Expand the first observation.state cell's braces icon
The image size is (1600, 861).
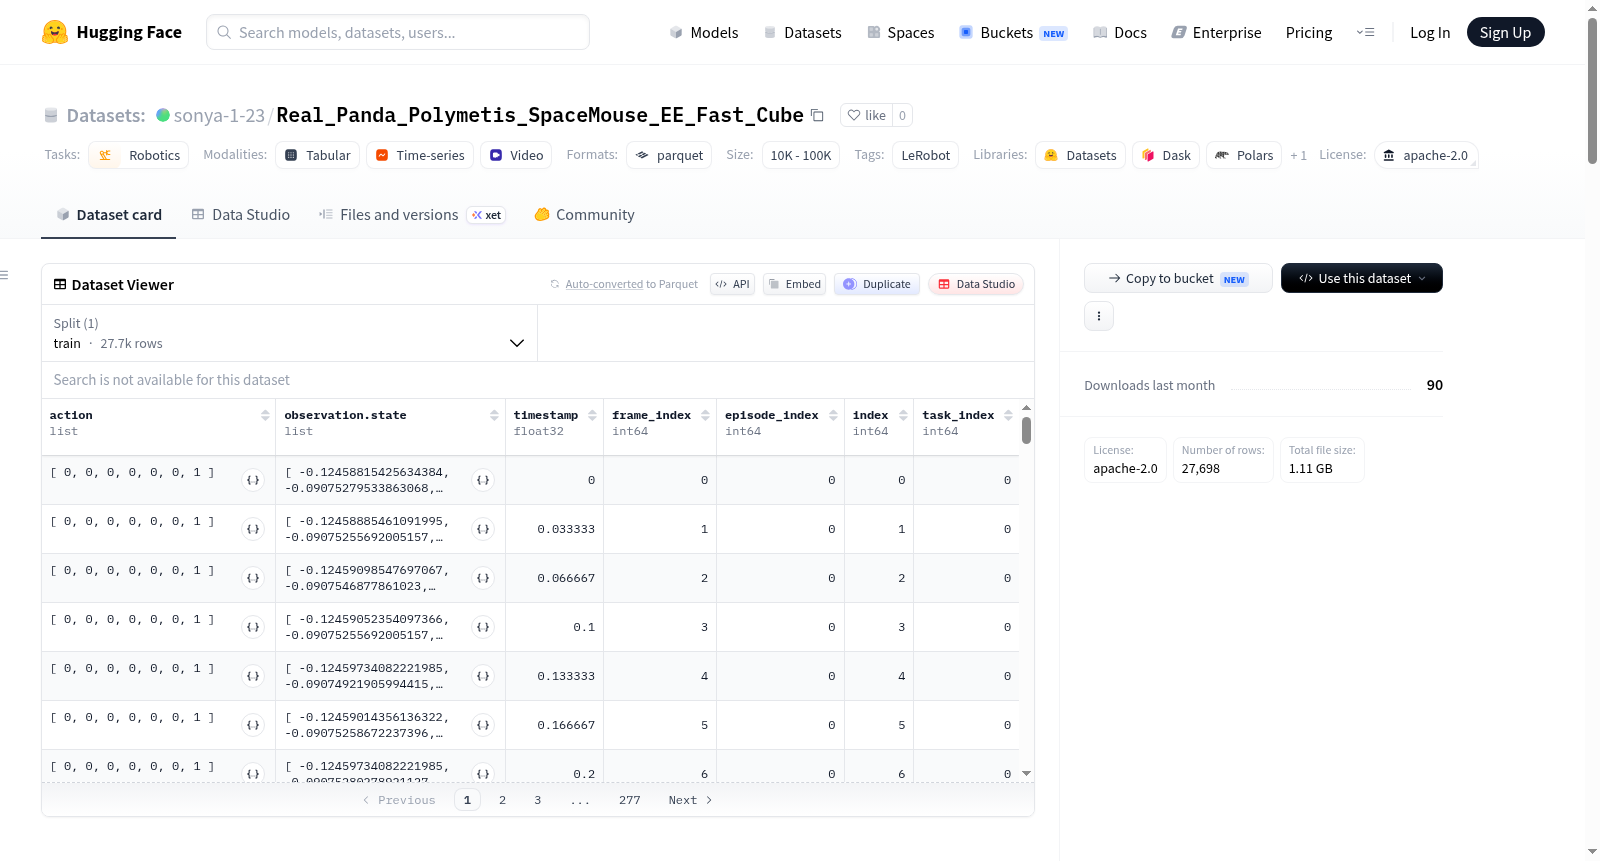point(484,480)
